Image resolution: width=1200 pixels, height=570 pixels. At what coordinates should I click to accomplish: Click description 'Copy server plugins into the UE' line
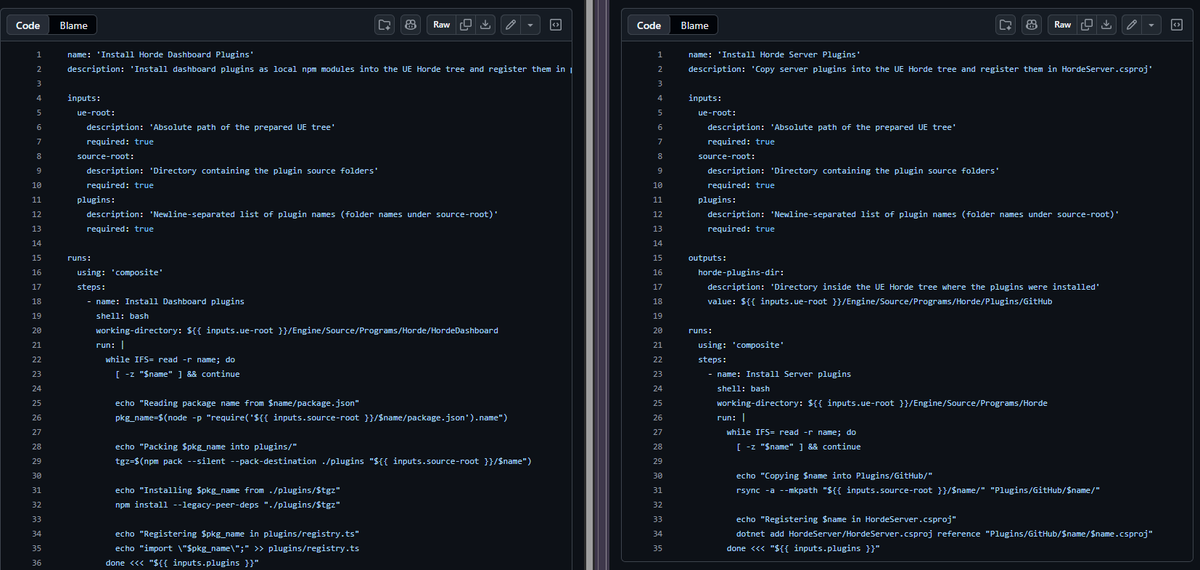tap(919, 68)
